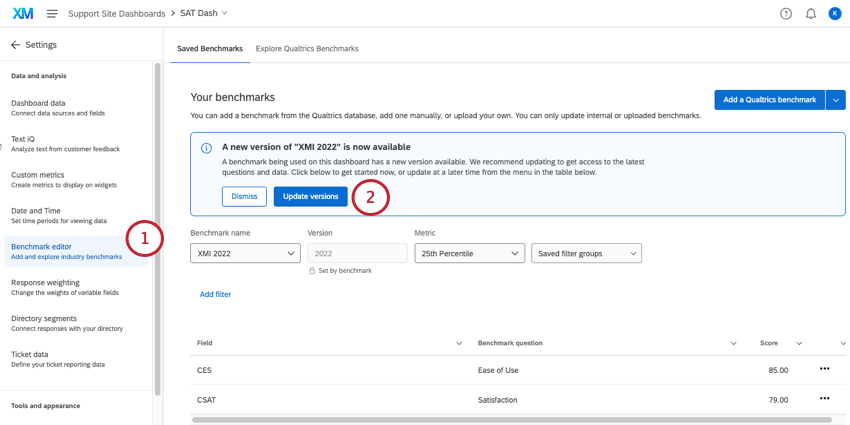Select the Saved Benchmarks tab

[x=210, y=48]
